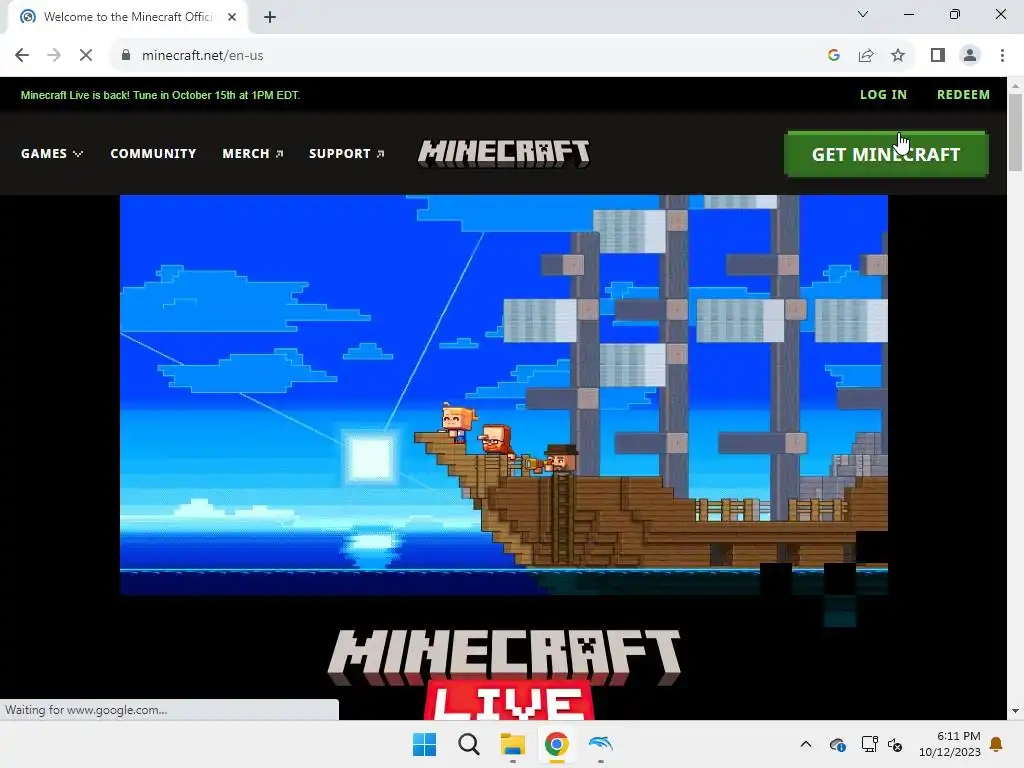Open Chrome profile avatar menu
Screen dimensions: 1024x768
970,56
